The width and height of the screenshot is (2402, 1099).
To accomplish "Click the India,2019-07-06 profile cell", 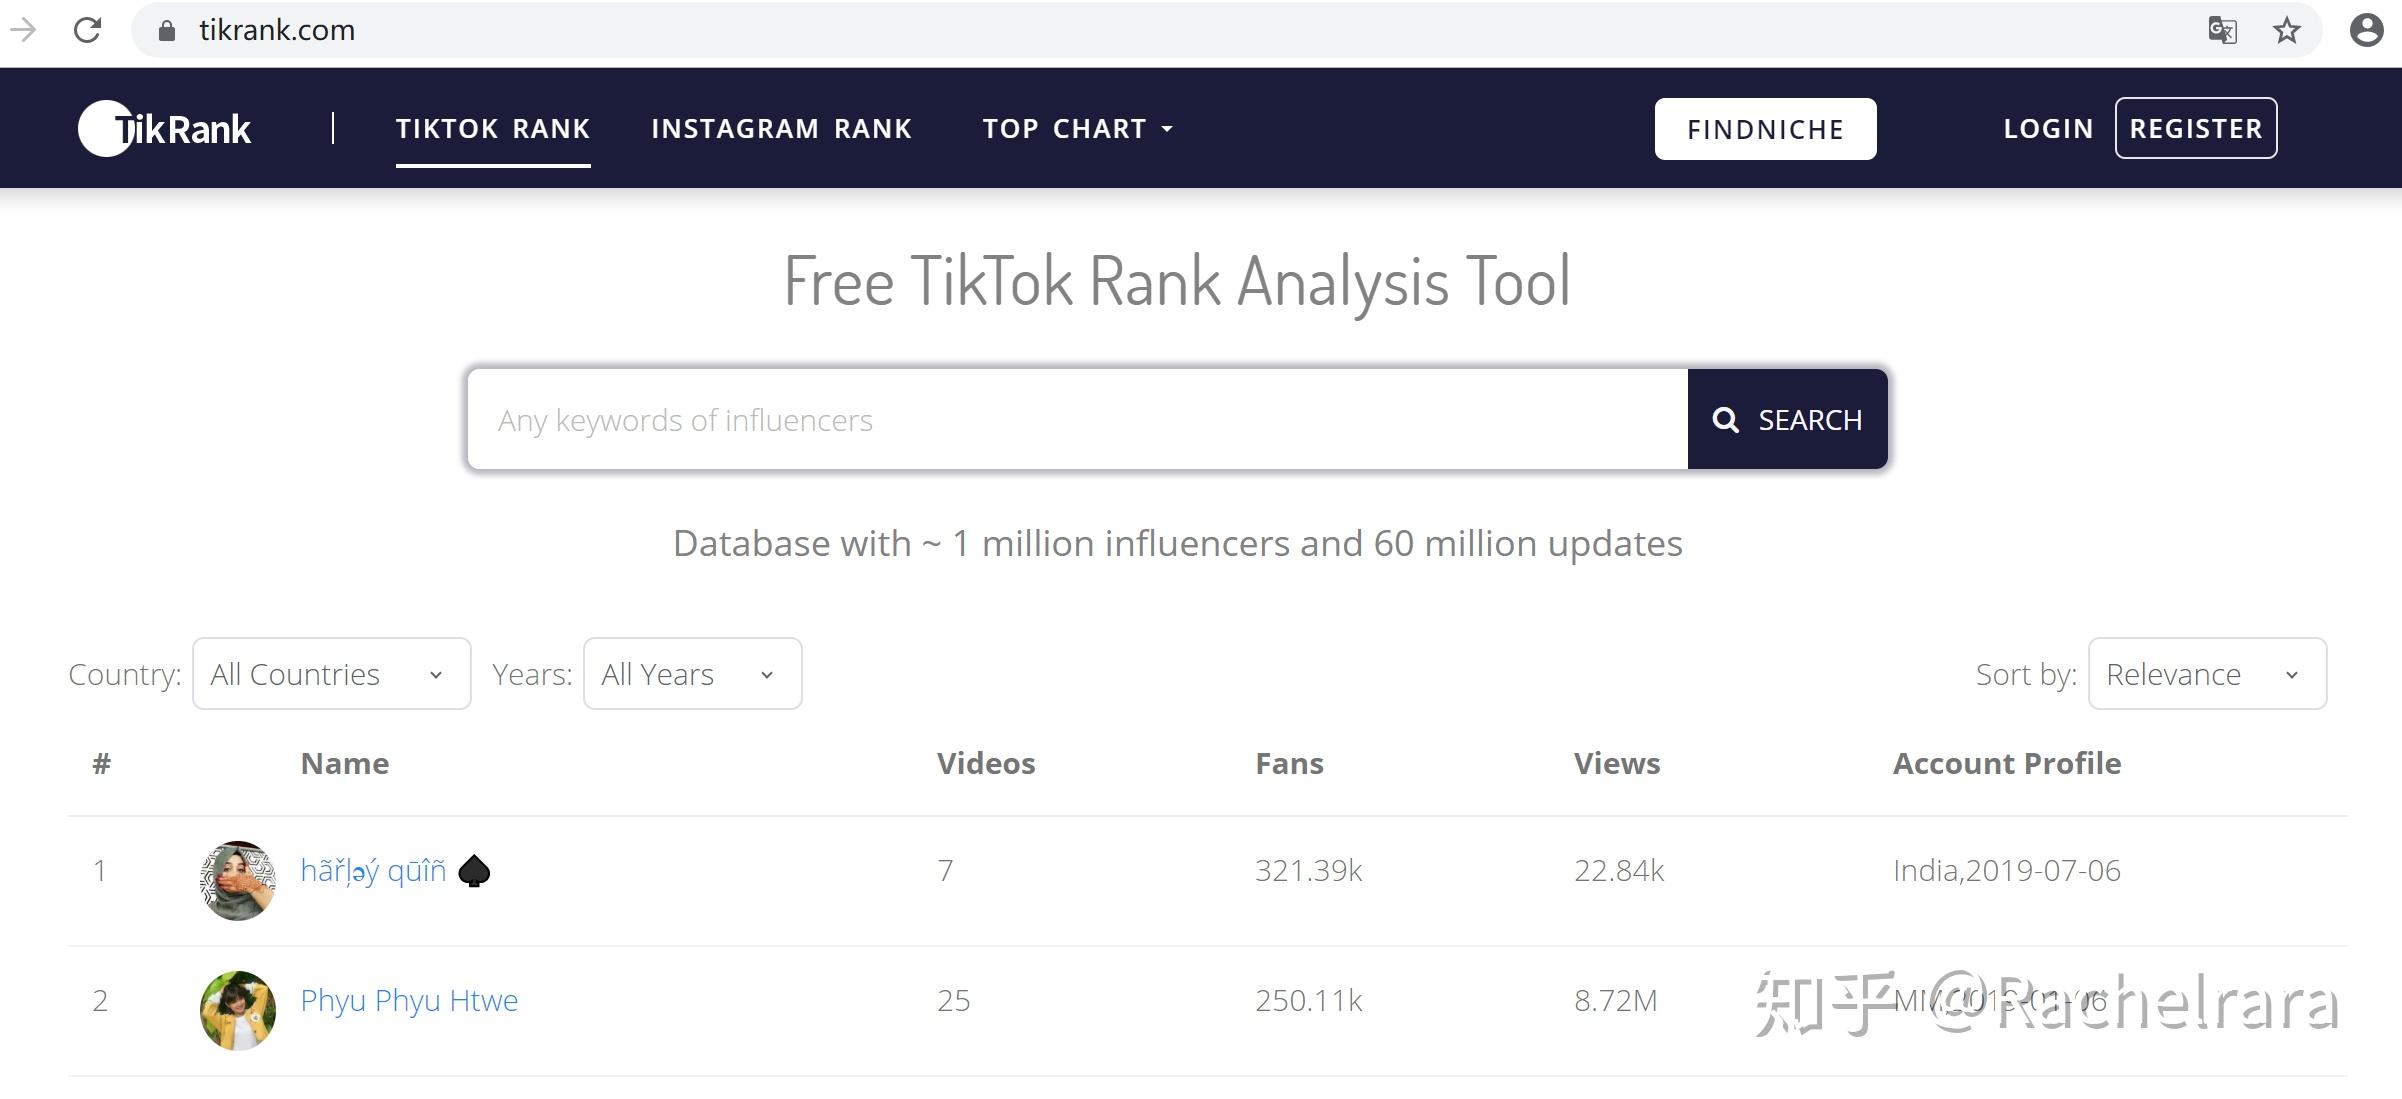I will tap(2007, 871).
